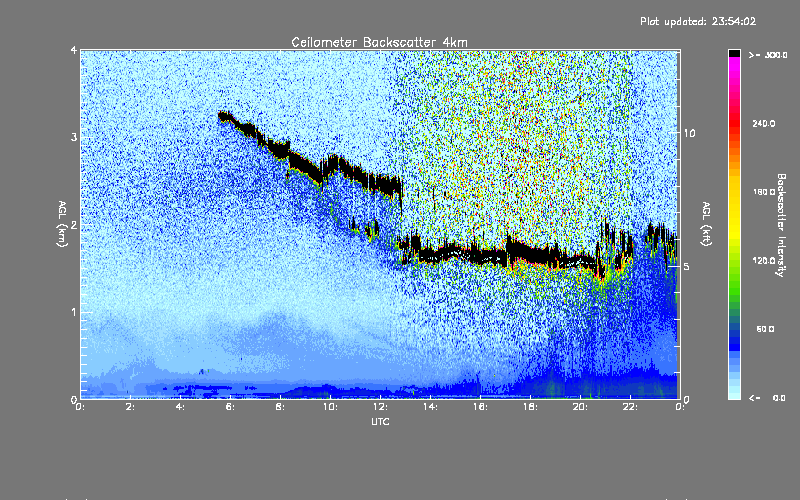
Task: Click the 'Backscatter Intensity' colorbar label
Action: [x=781, y=225]
